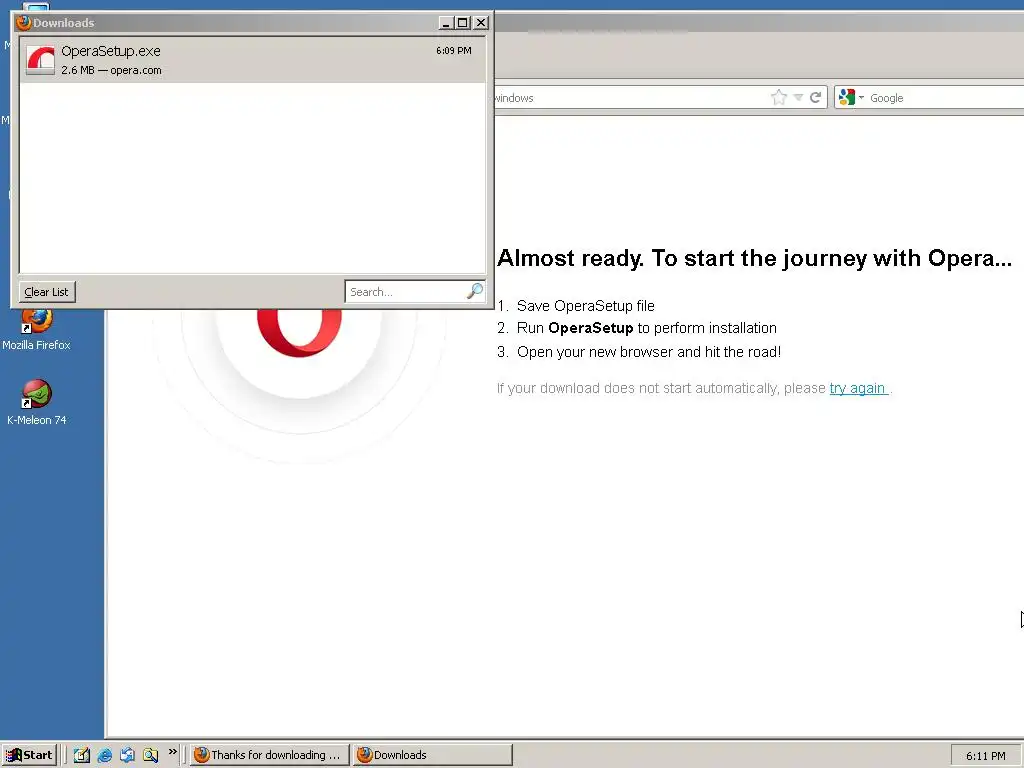Reload the page in Firefox
The width and height of the screenshot is (1024, 768).
tap(815, 98)
